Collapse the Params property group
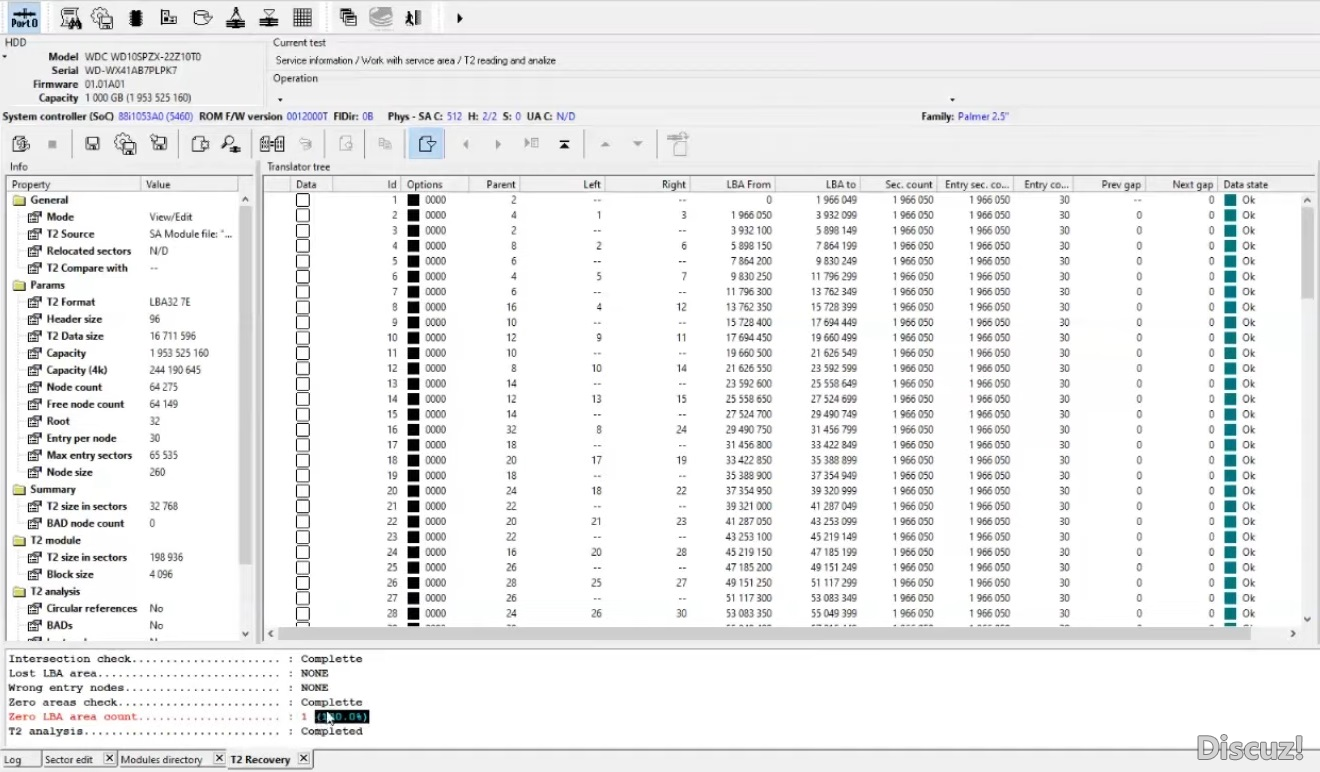The image size is (1320, 772). click(19, 285)
